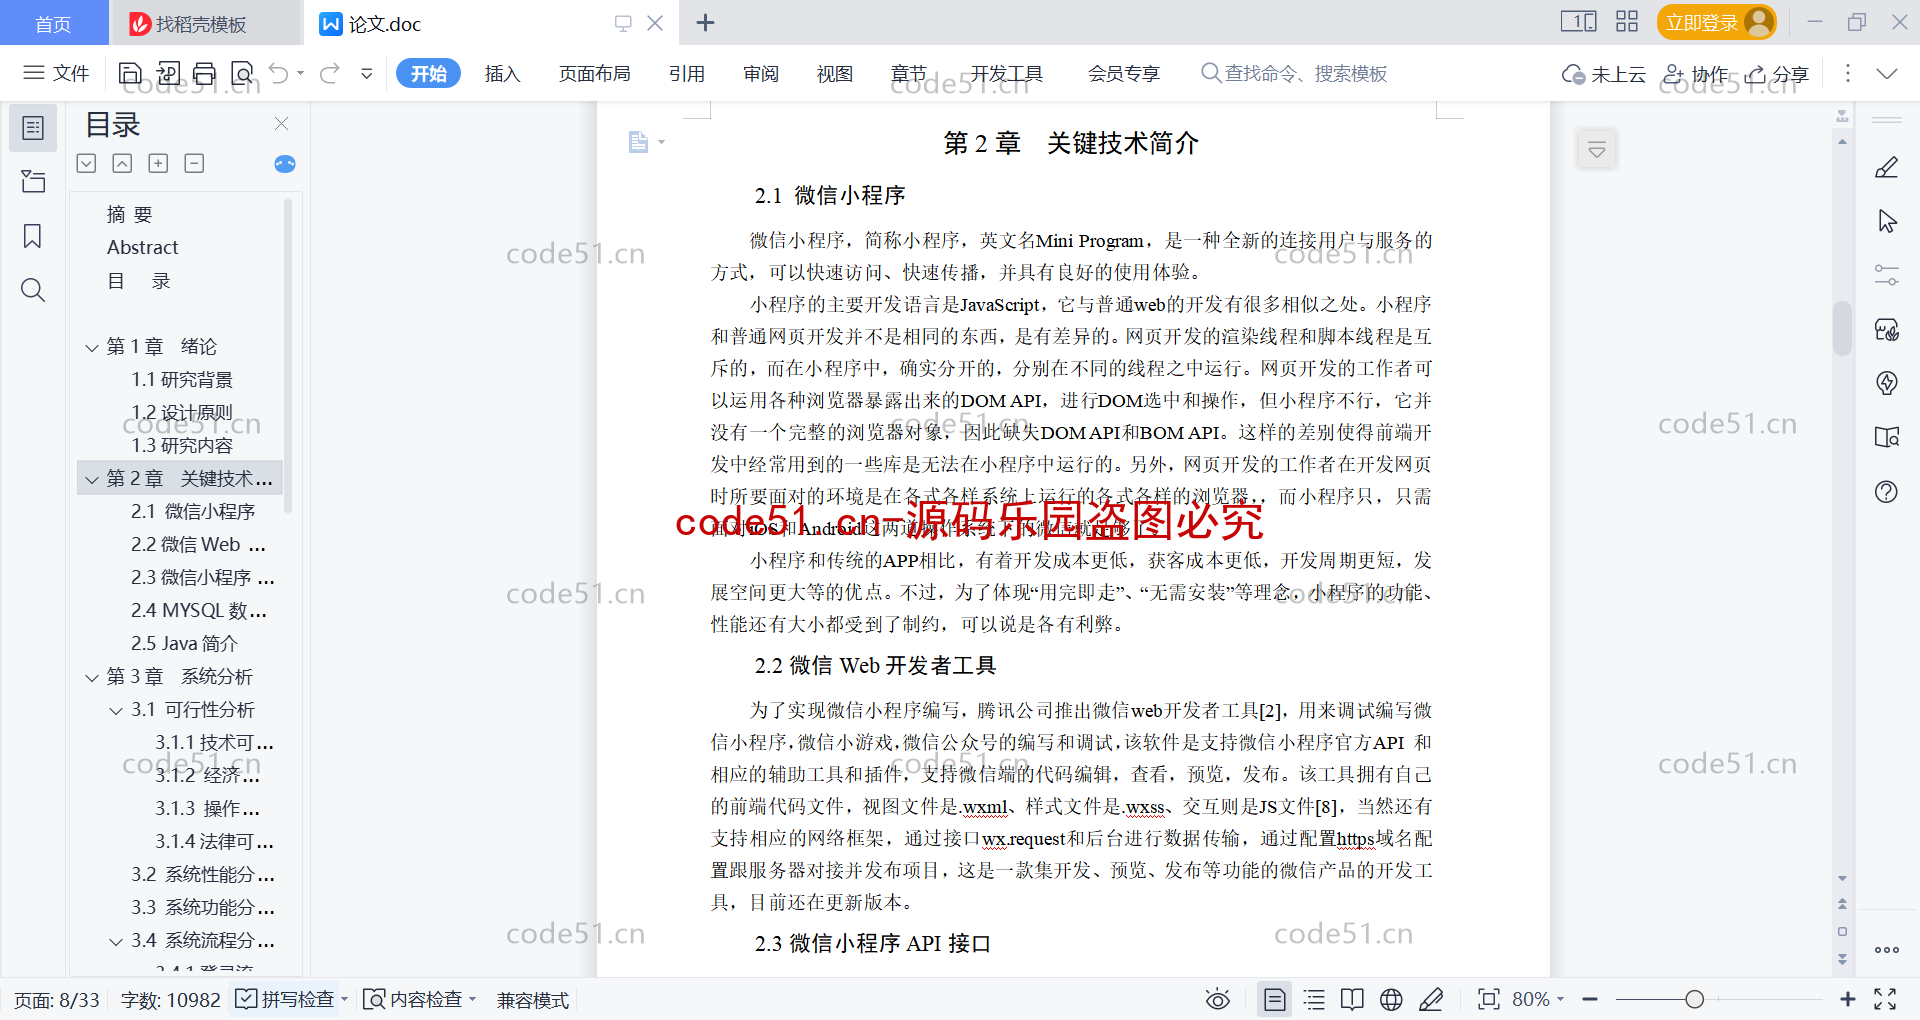Toggle eye protection mode icon
Image resolution: width=1920 pixels, height=1020 pixels.
click(1217, 999)
